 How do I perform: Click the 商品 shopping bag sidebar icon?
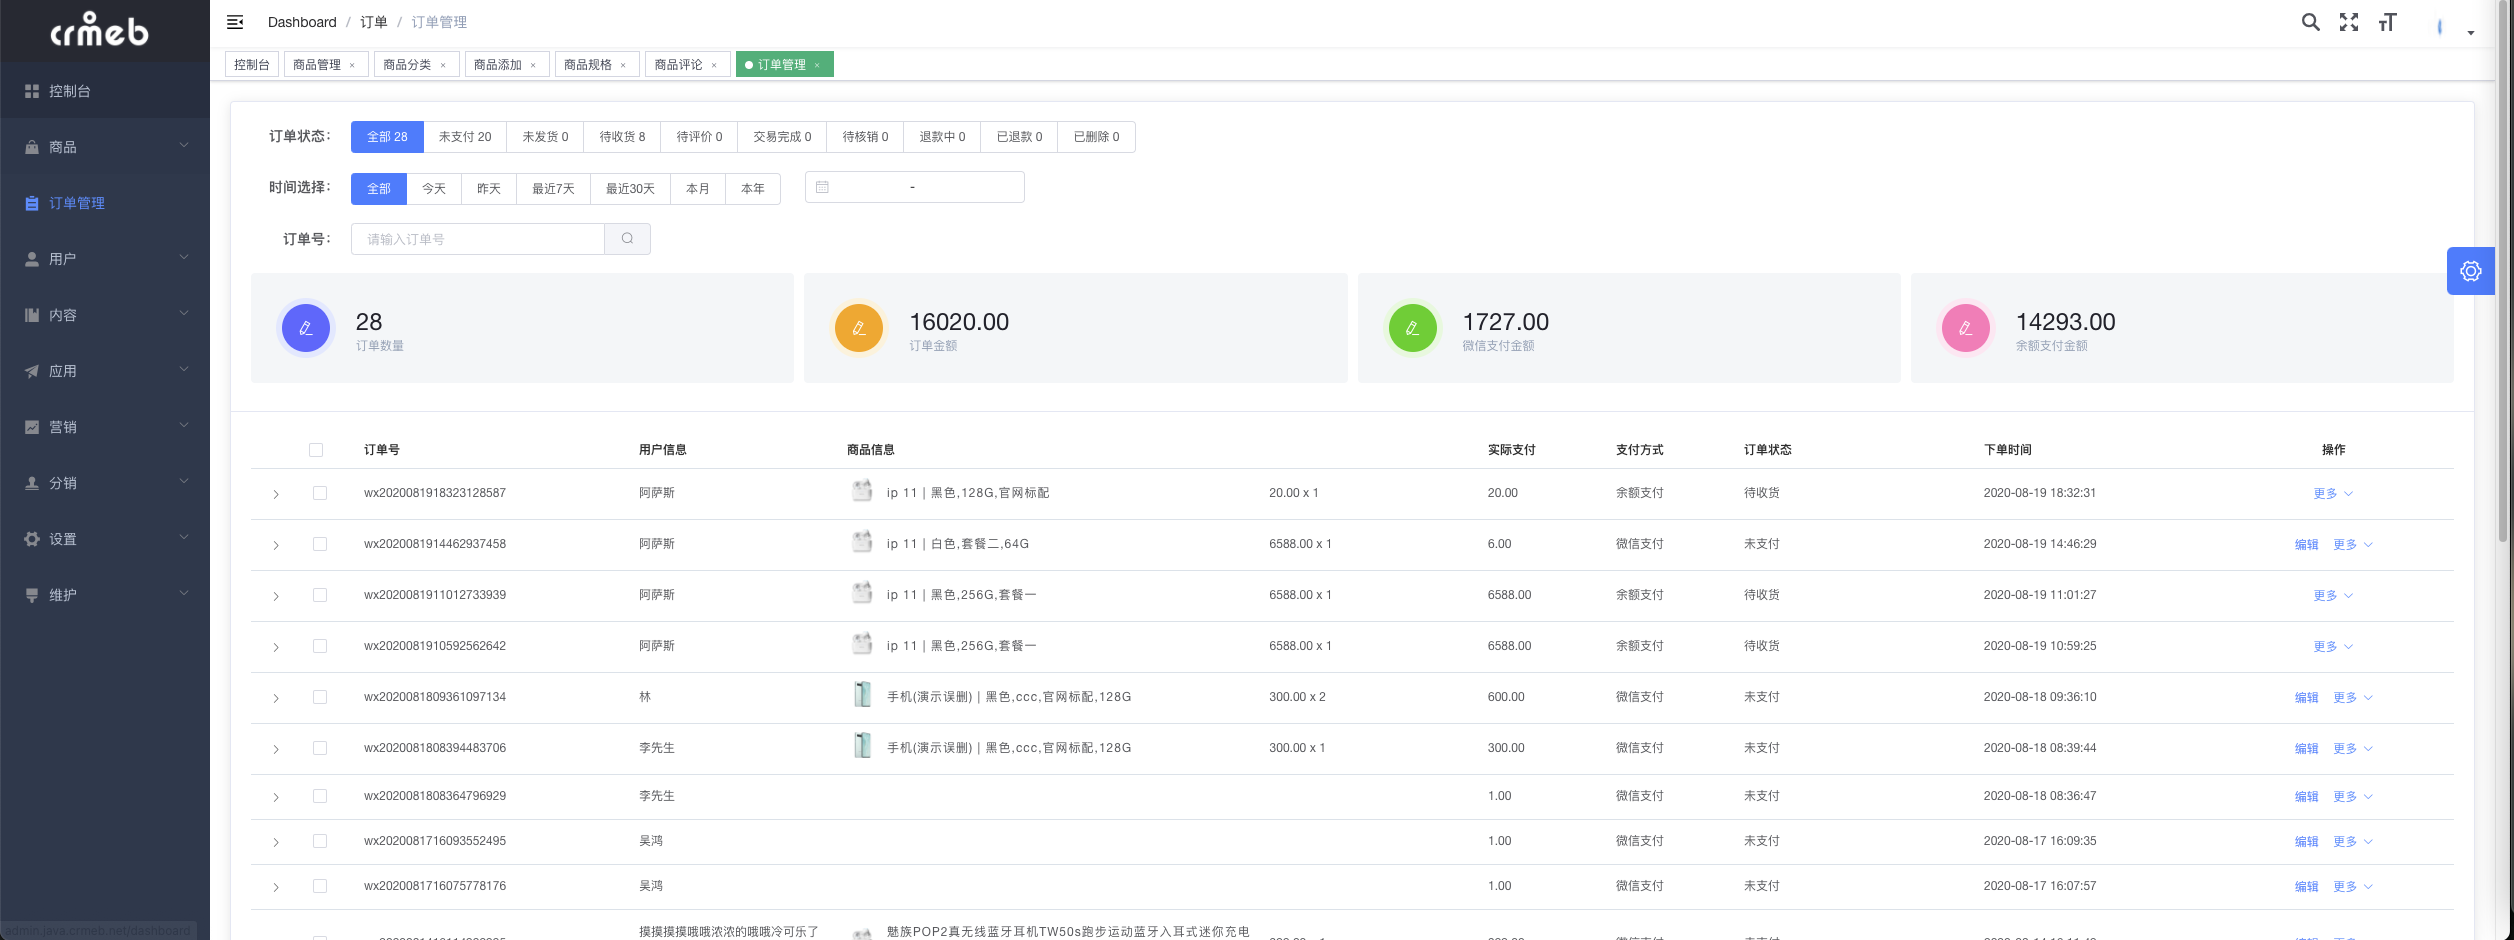32,147
